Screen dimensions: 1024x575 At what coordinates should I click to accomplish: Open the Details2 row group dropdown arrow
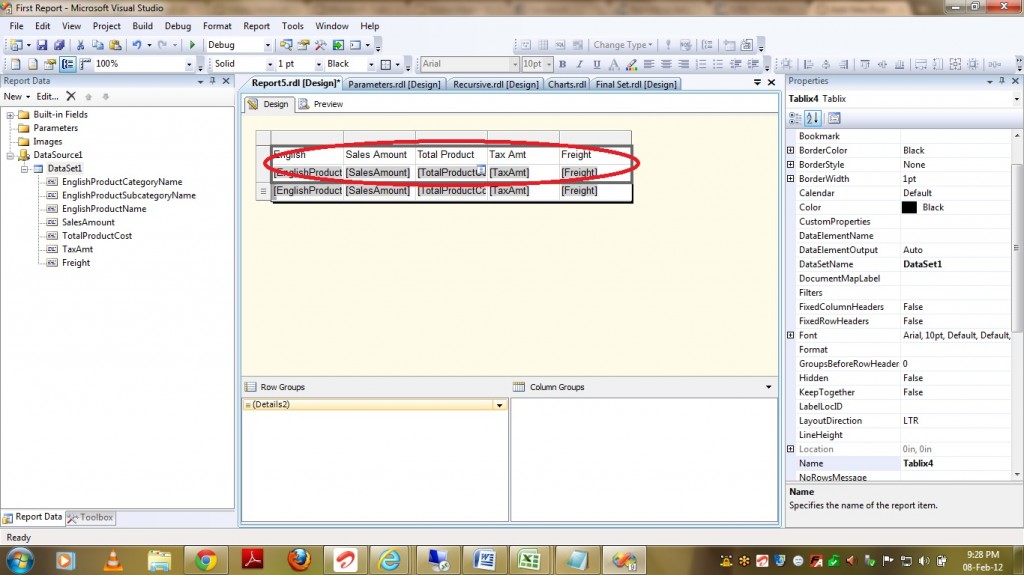point(499,405)
